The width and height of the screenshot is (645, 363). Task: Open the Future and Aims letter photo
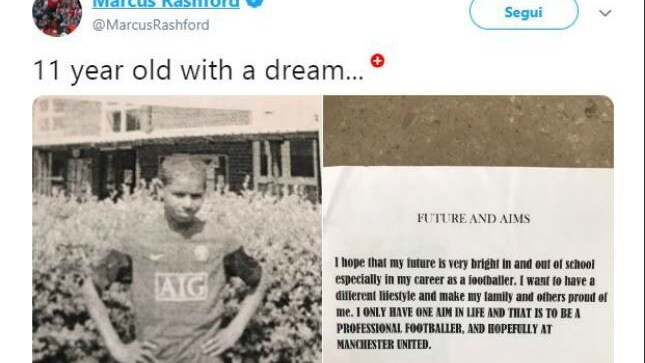point(469,229)
